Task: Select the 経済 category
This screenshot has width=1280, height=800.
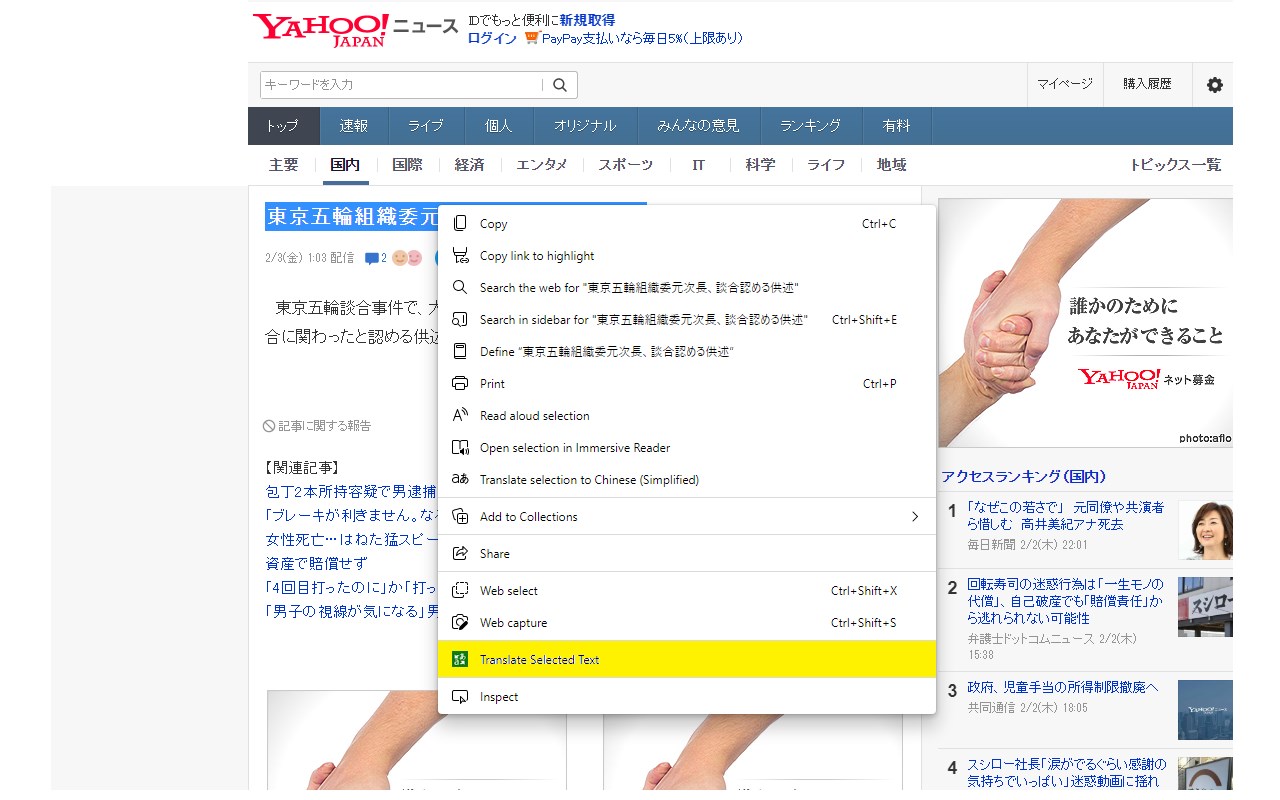Action: pyautogui.click(x=469, y=165)
